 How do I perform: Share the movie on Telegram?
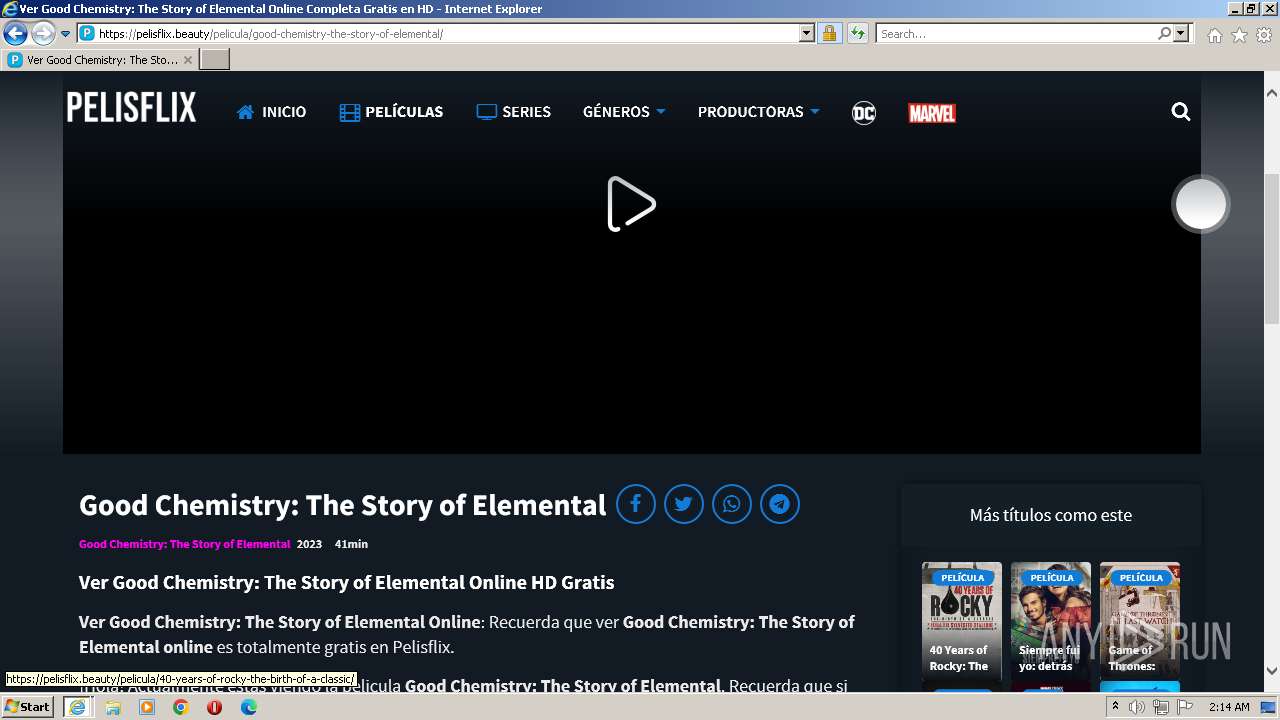780,504
